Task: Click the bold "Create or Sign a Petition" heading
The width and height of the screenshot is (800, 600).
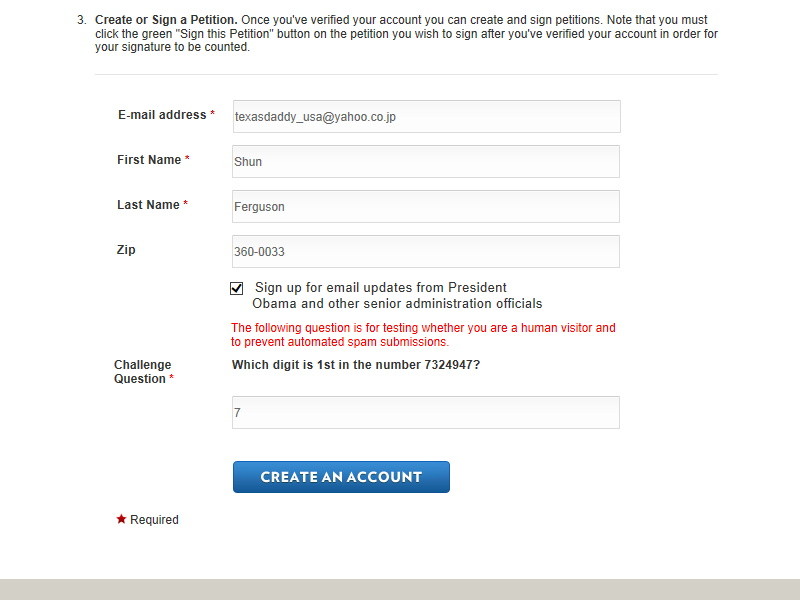Action: [166, 20]
